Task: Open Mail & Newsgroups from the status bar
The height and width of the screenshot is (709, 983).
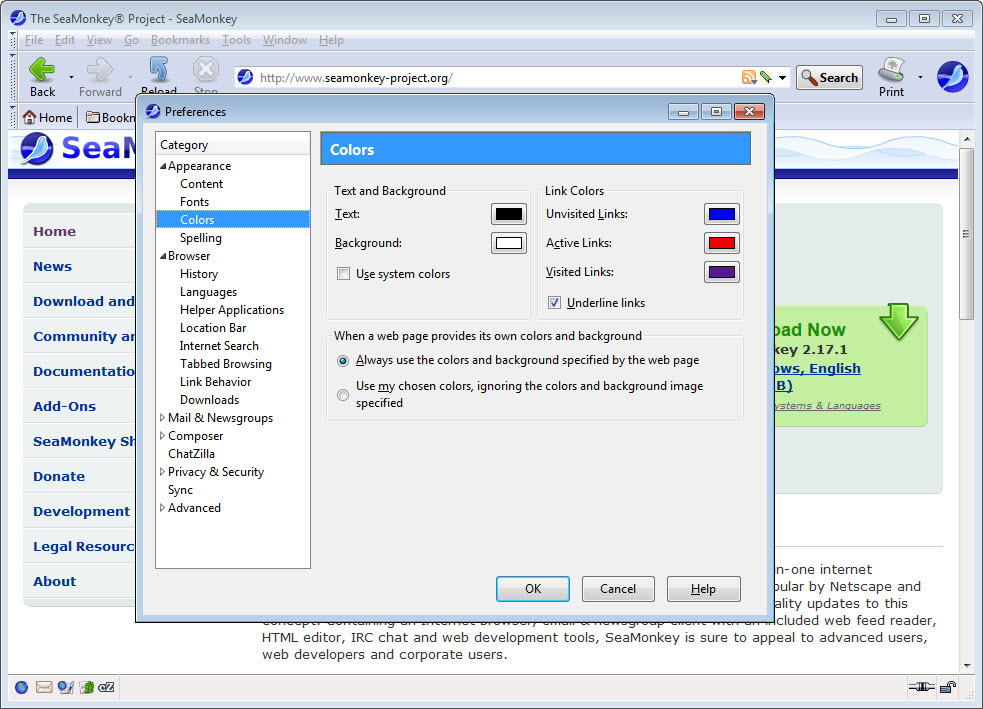Action: point(44,687)
